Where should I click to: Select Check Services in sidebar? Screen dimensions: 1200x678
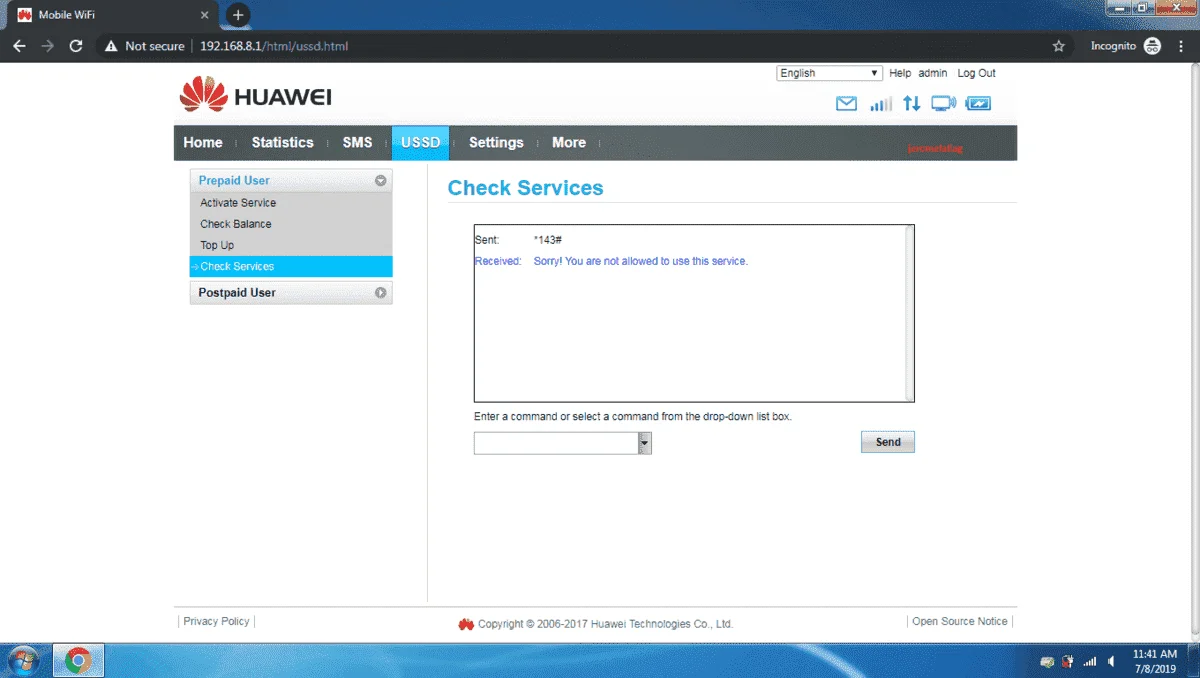pos(291,266)
